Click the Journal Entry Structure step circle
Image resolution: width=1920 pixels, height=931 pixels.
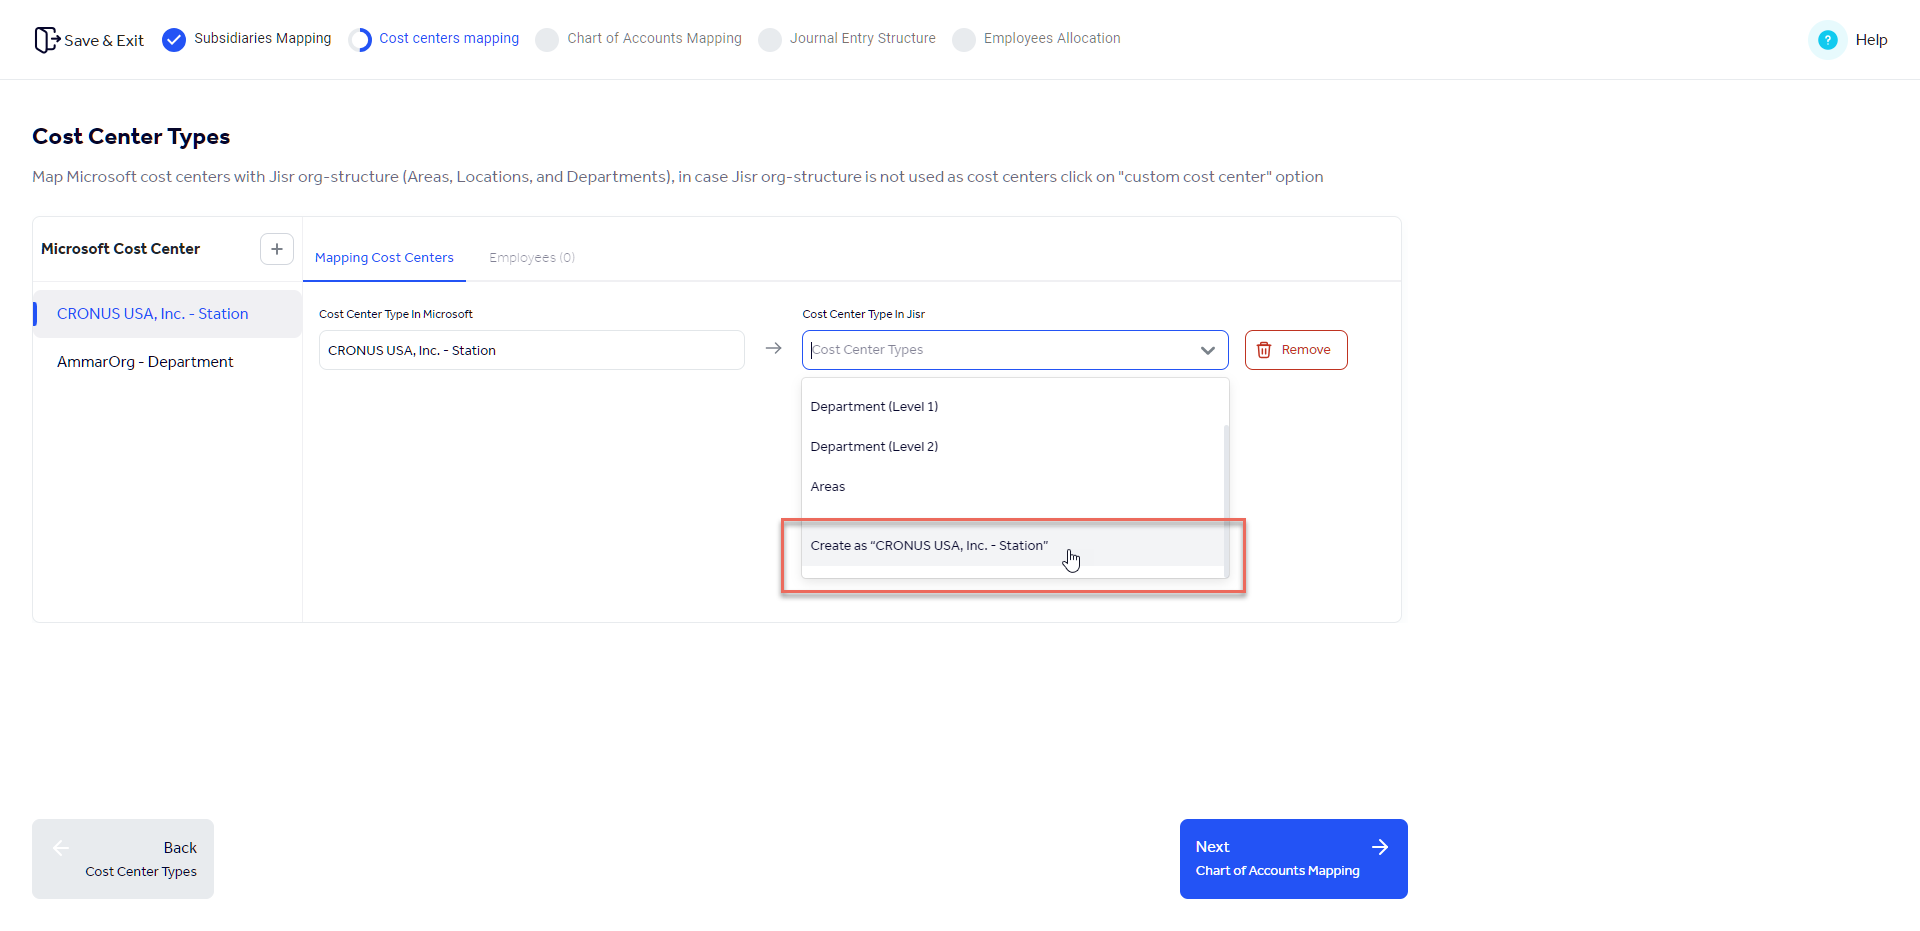click(769, 39)
